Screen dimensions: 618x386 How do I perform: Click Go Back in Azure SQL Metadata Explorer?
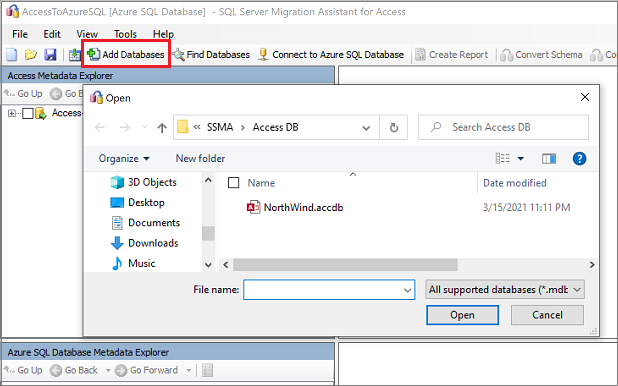click(74, 370)
